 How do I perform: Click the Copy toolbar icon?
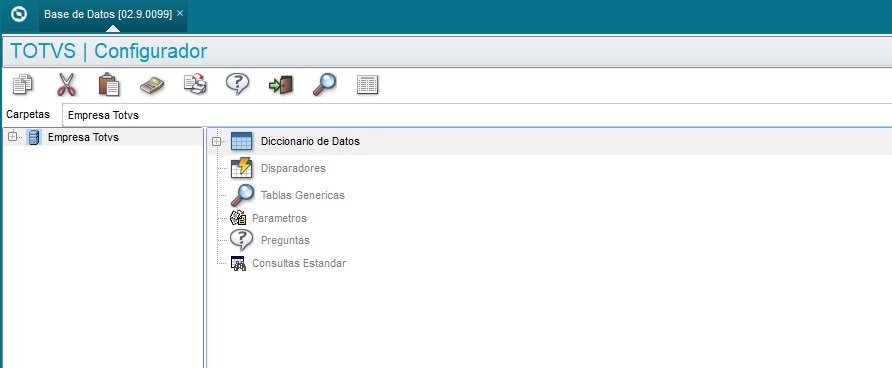23,85
